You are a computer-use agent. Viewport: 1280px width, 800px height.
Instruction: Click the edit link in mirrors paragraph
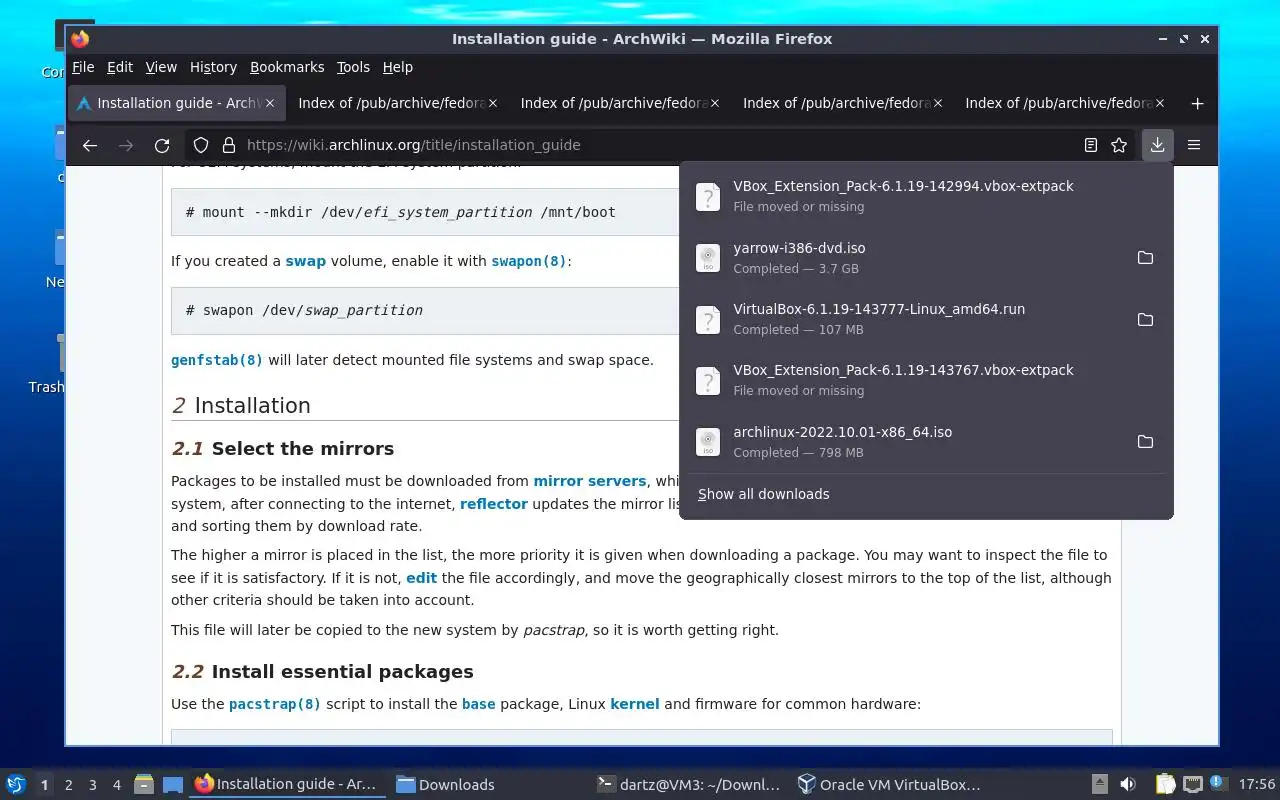tap(421, 578)
